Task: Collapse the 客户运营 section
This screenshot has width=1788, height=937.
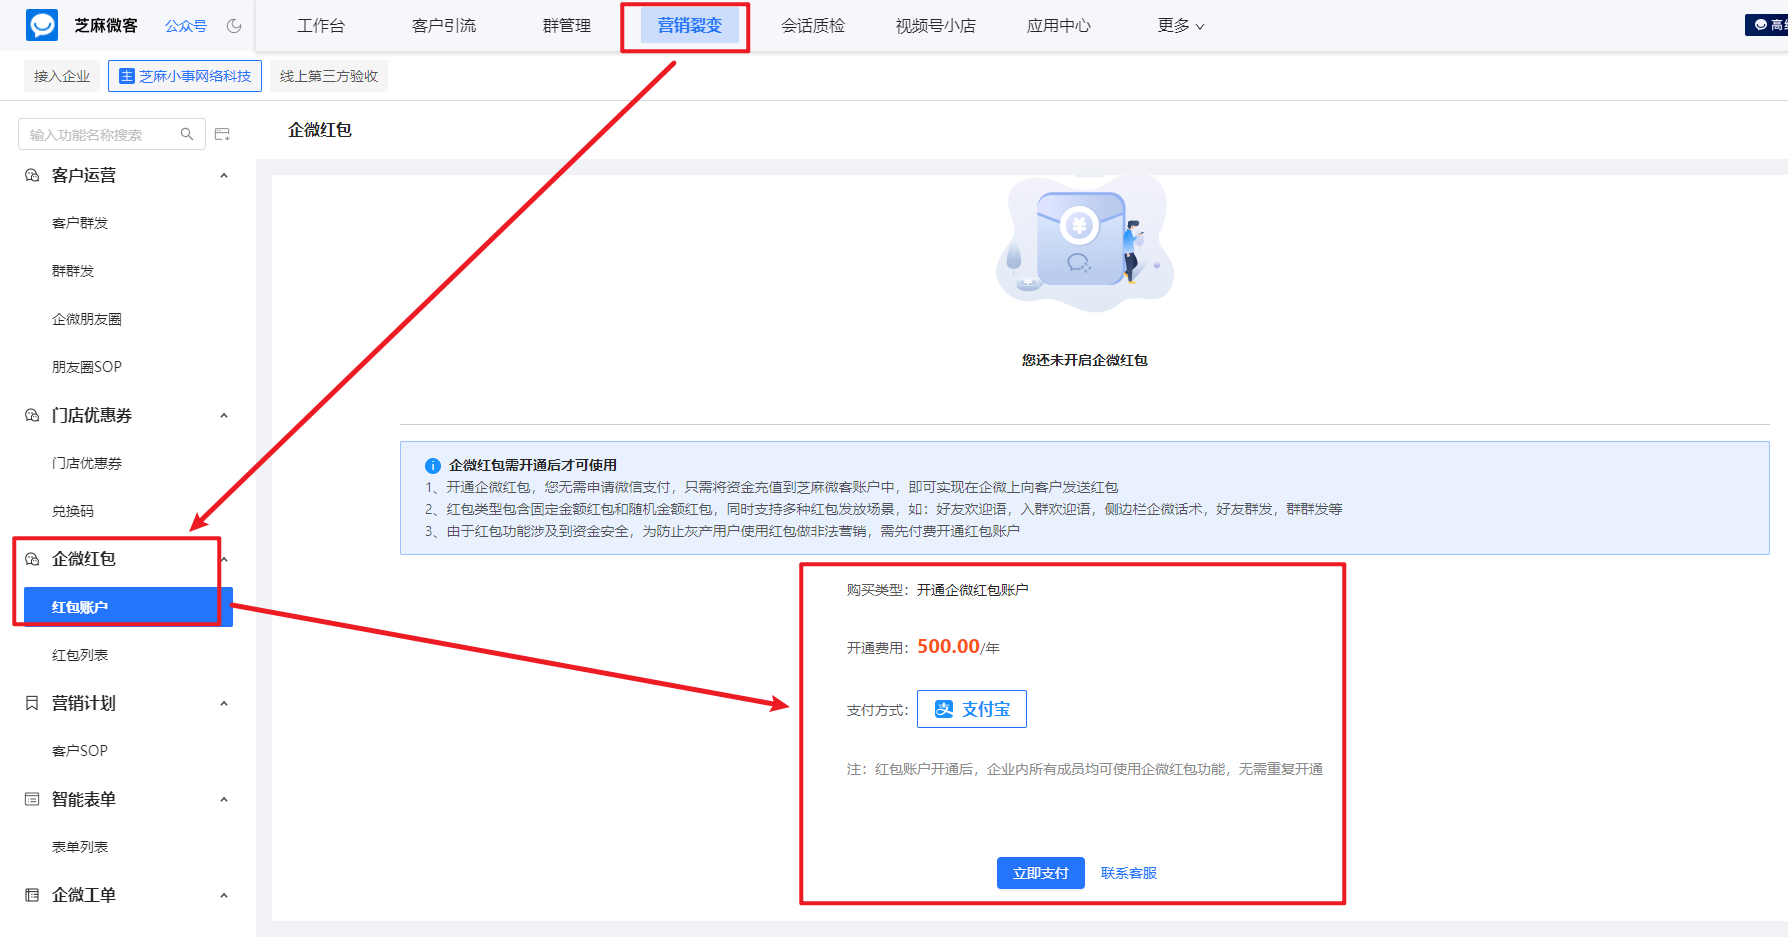Action: click(224, 175)
